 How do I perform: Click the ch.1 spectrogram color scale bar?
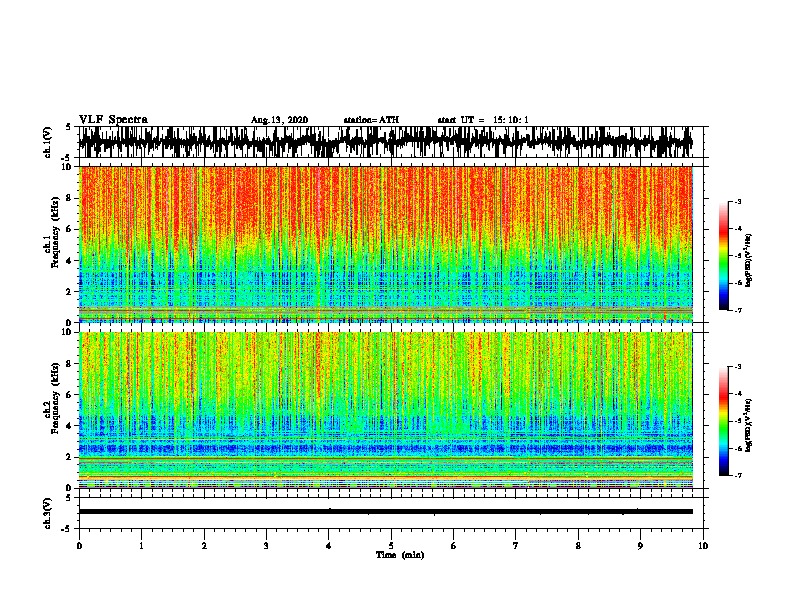724,256
